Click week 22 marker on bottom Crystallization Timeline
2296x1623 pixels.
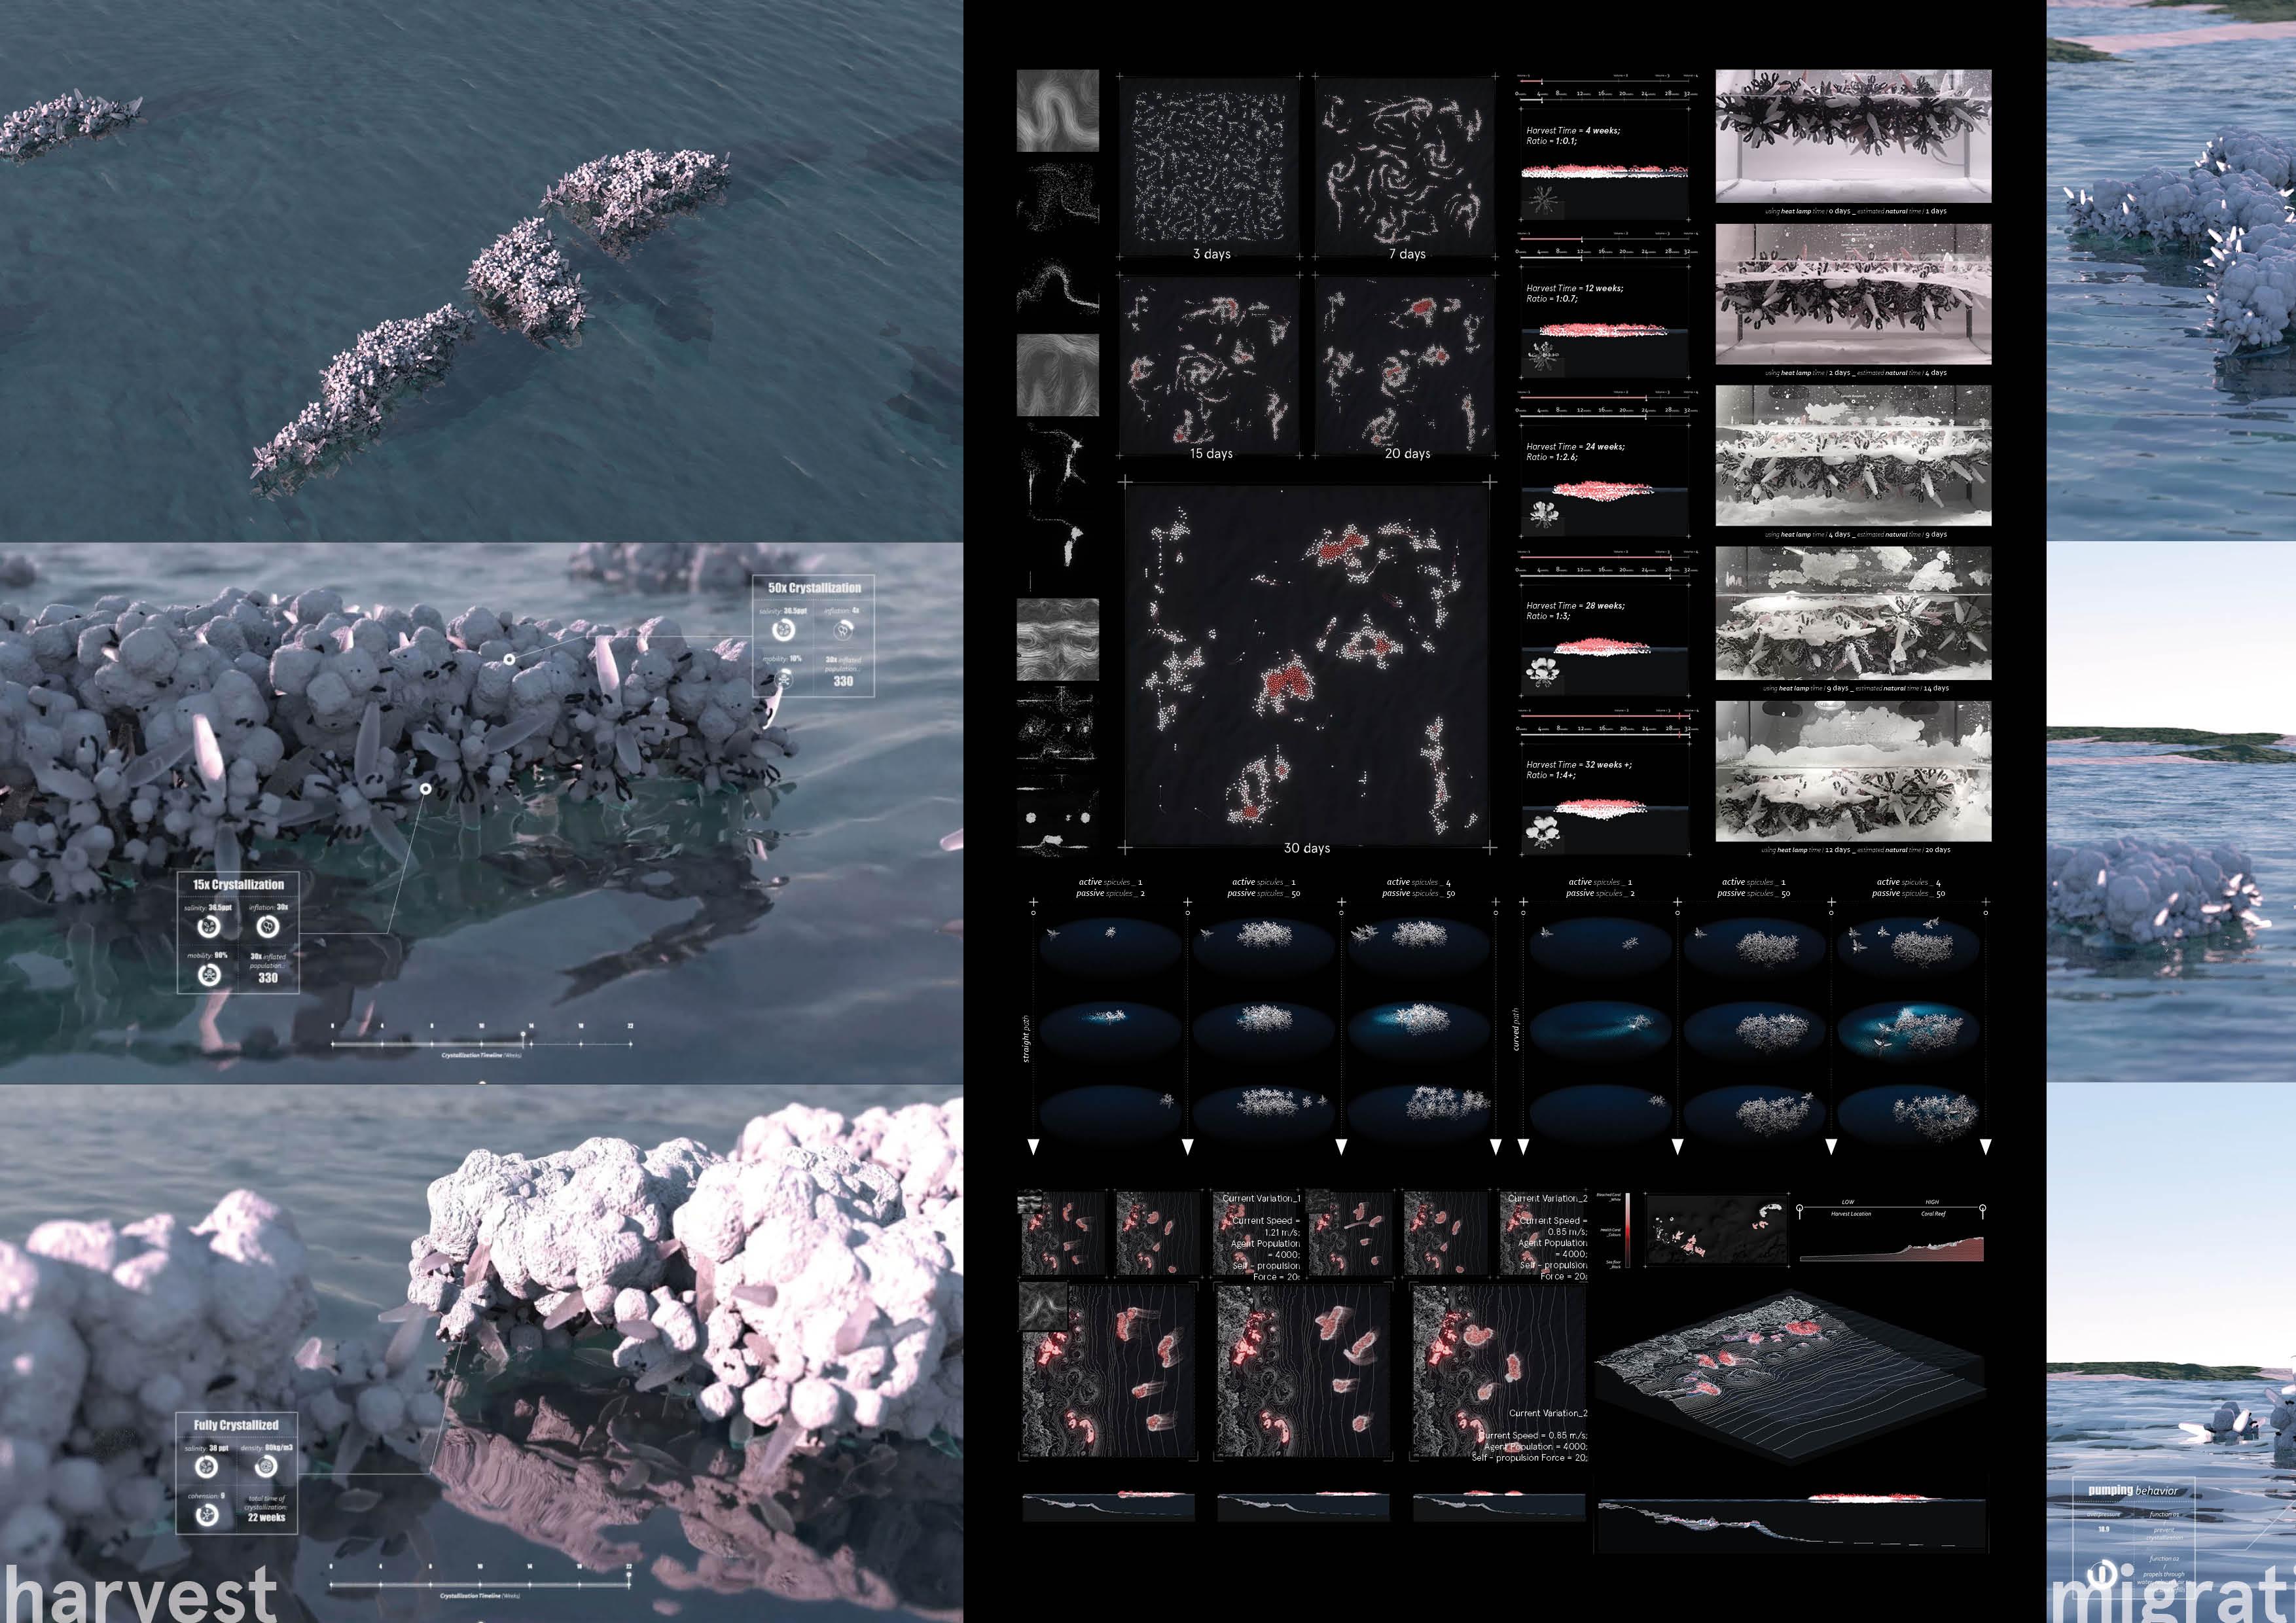click(x=629, y=1576)
